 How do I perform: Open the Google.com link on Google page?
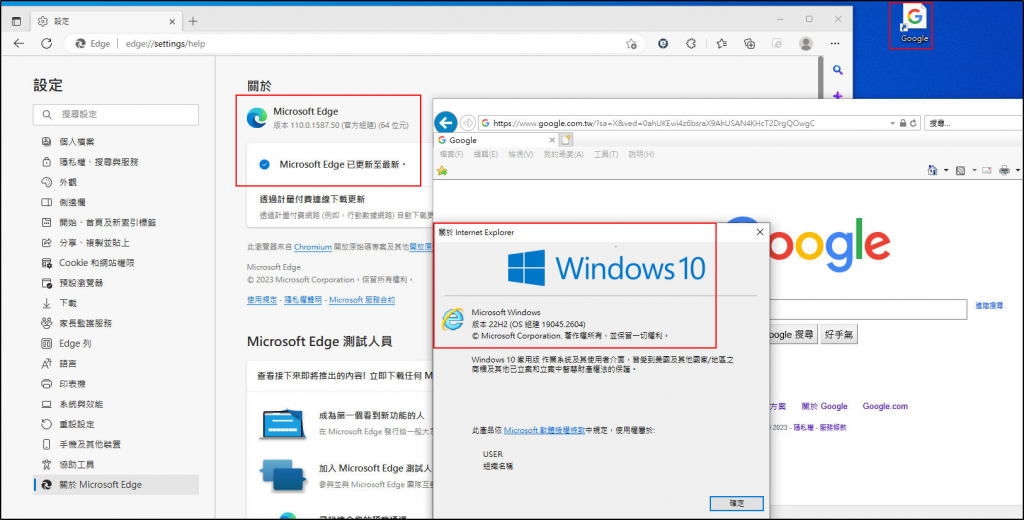tap(885, 406)
